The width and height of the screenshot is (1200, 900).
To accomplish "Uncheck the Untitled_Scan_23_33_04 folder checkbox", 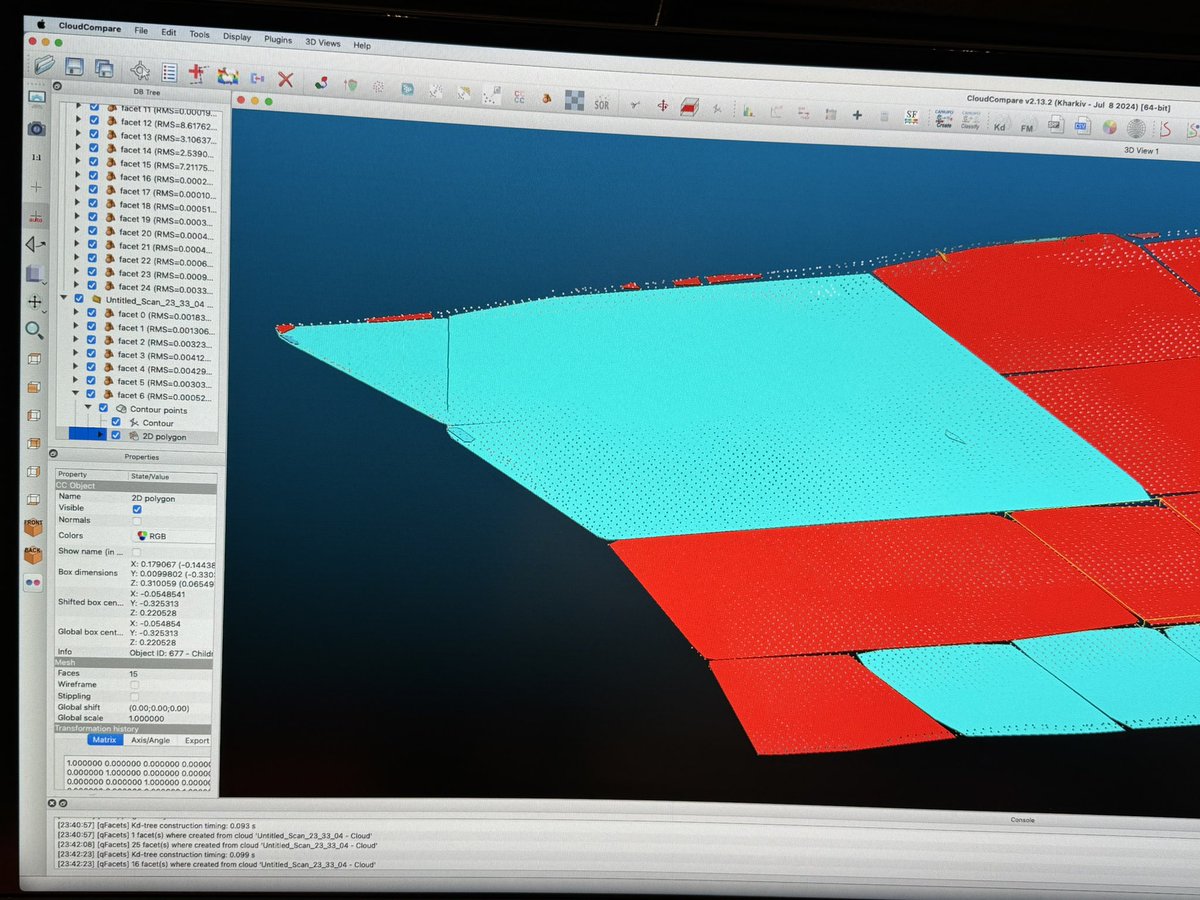I will [x=78, y=299].
